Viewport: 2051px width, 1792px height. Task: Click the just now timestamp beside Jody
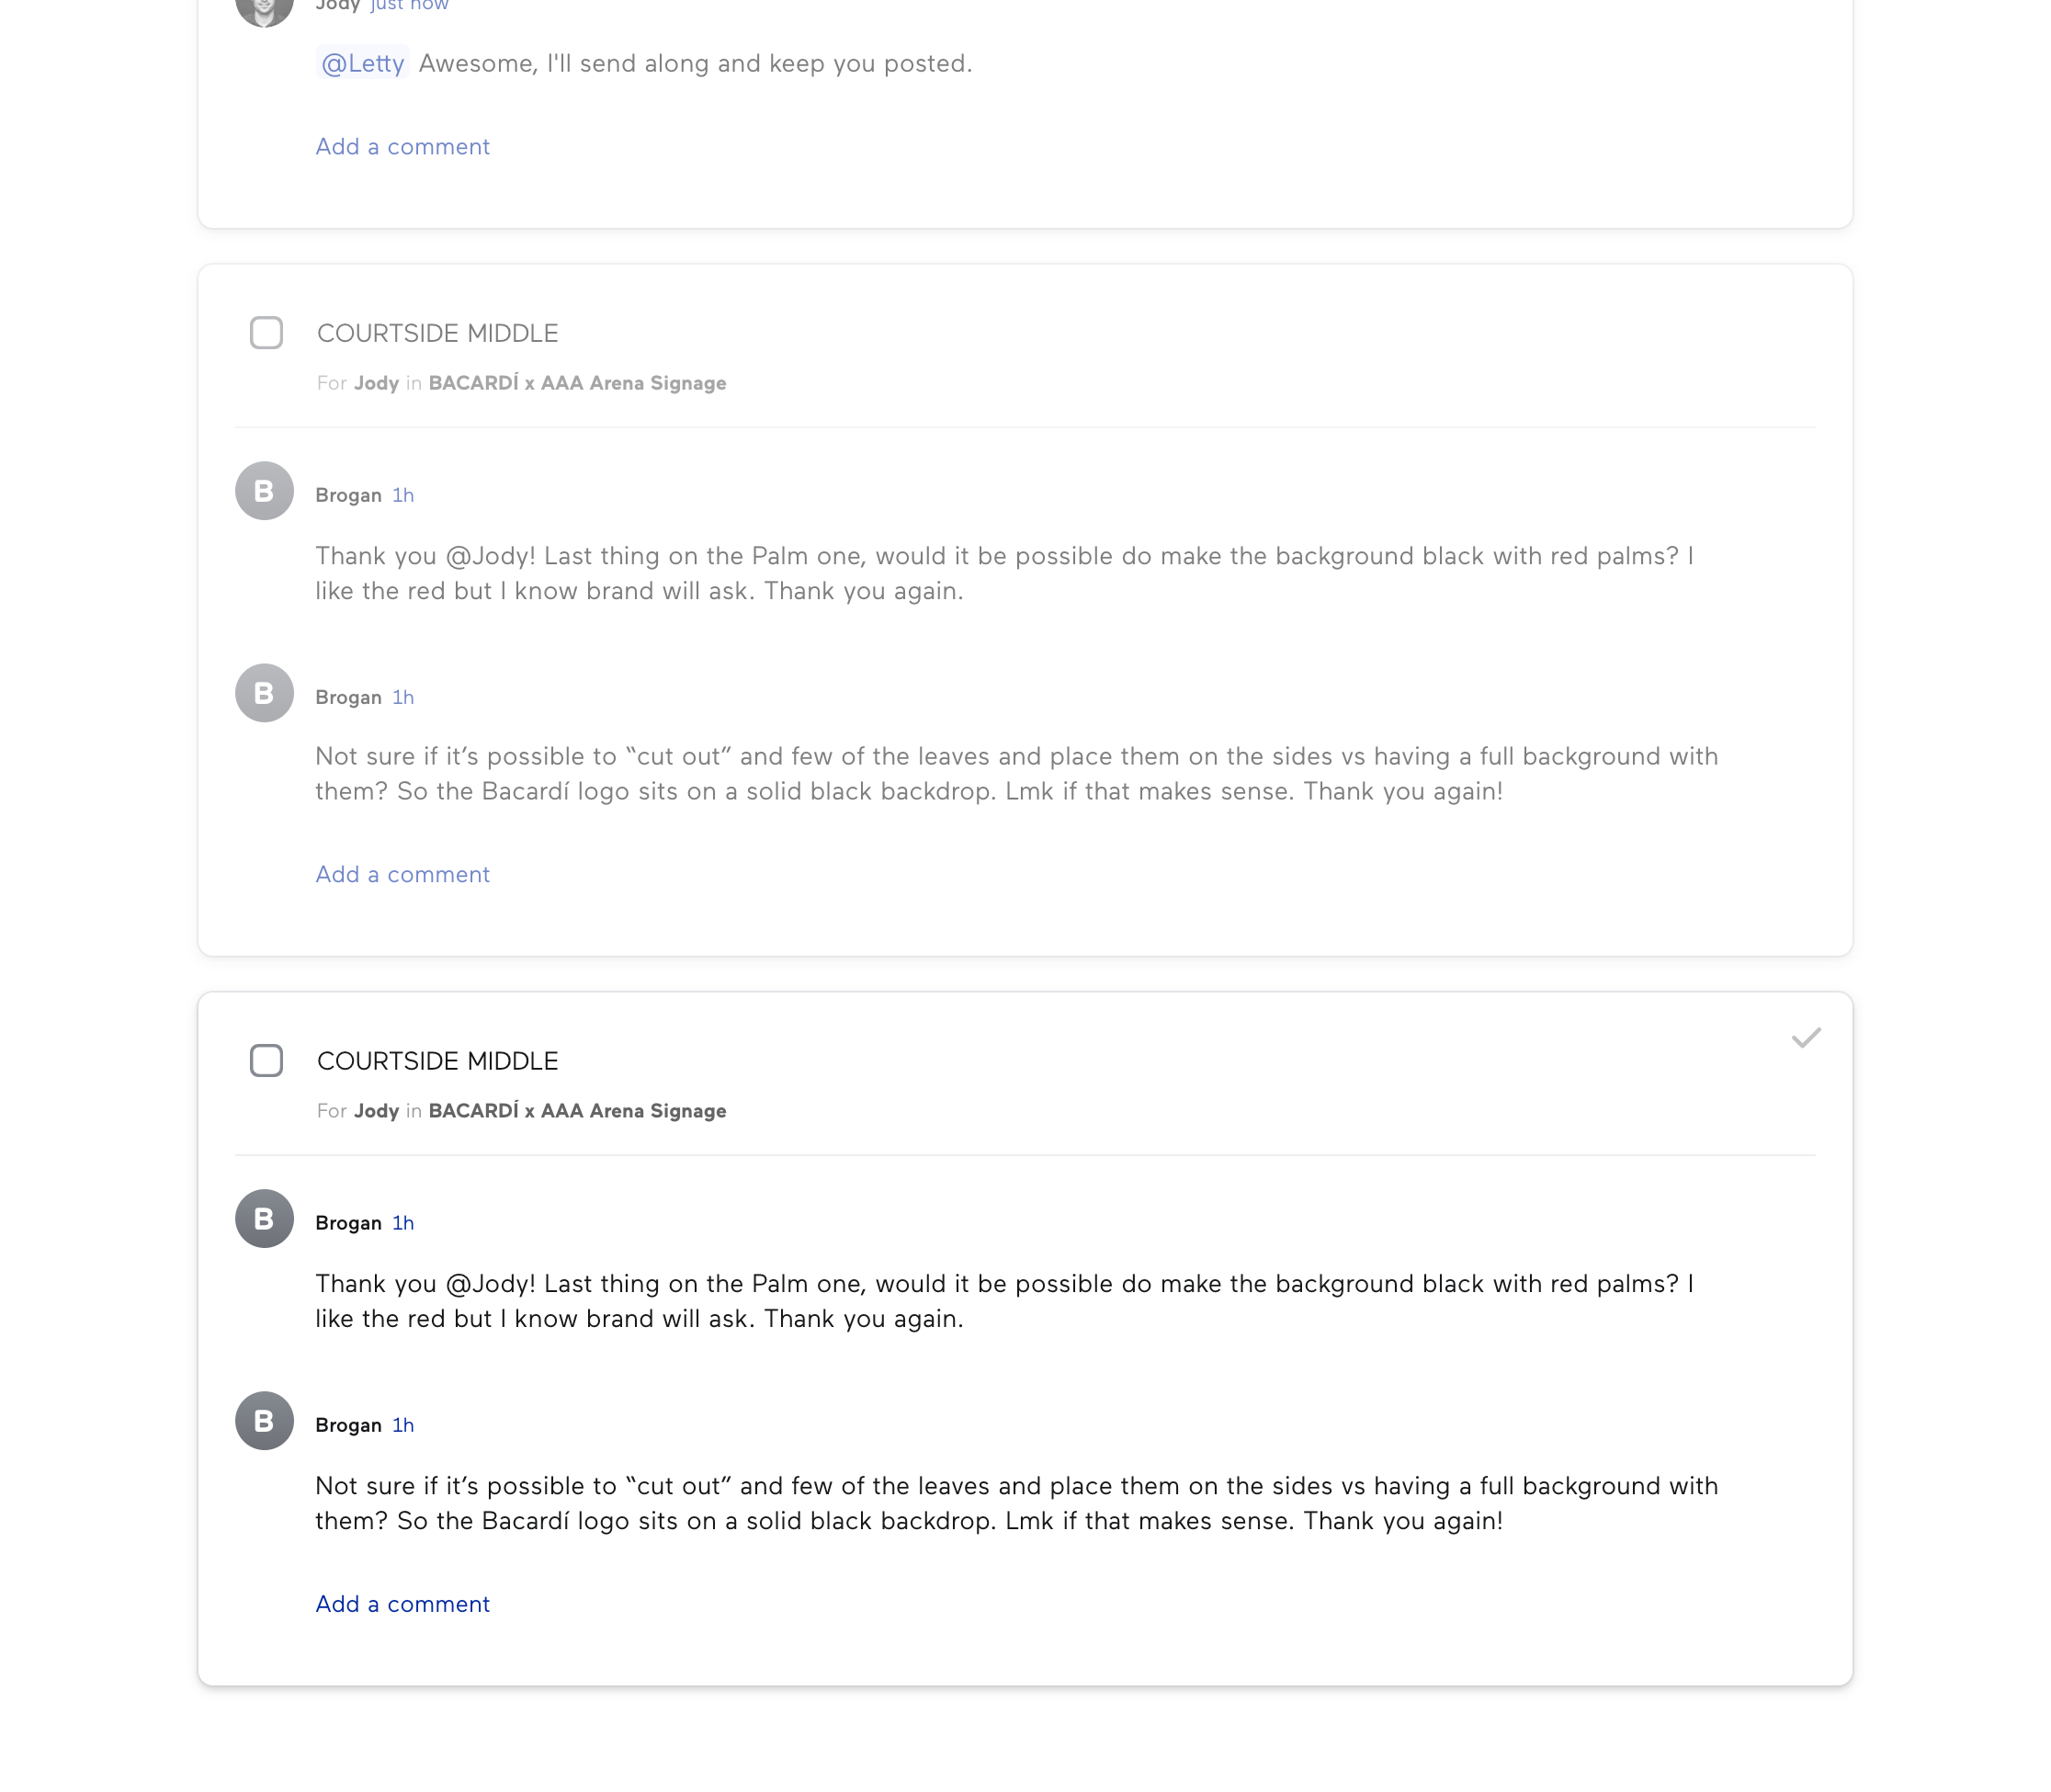click(x=409, y=6)
